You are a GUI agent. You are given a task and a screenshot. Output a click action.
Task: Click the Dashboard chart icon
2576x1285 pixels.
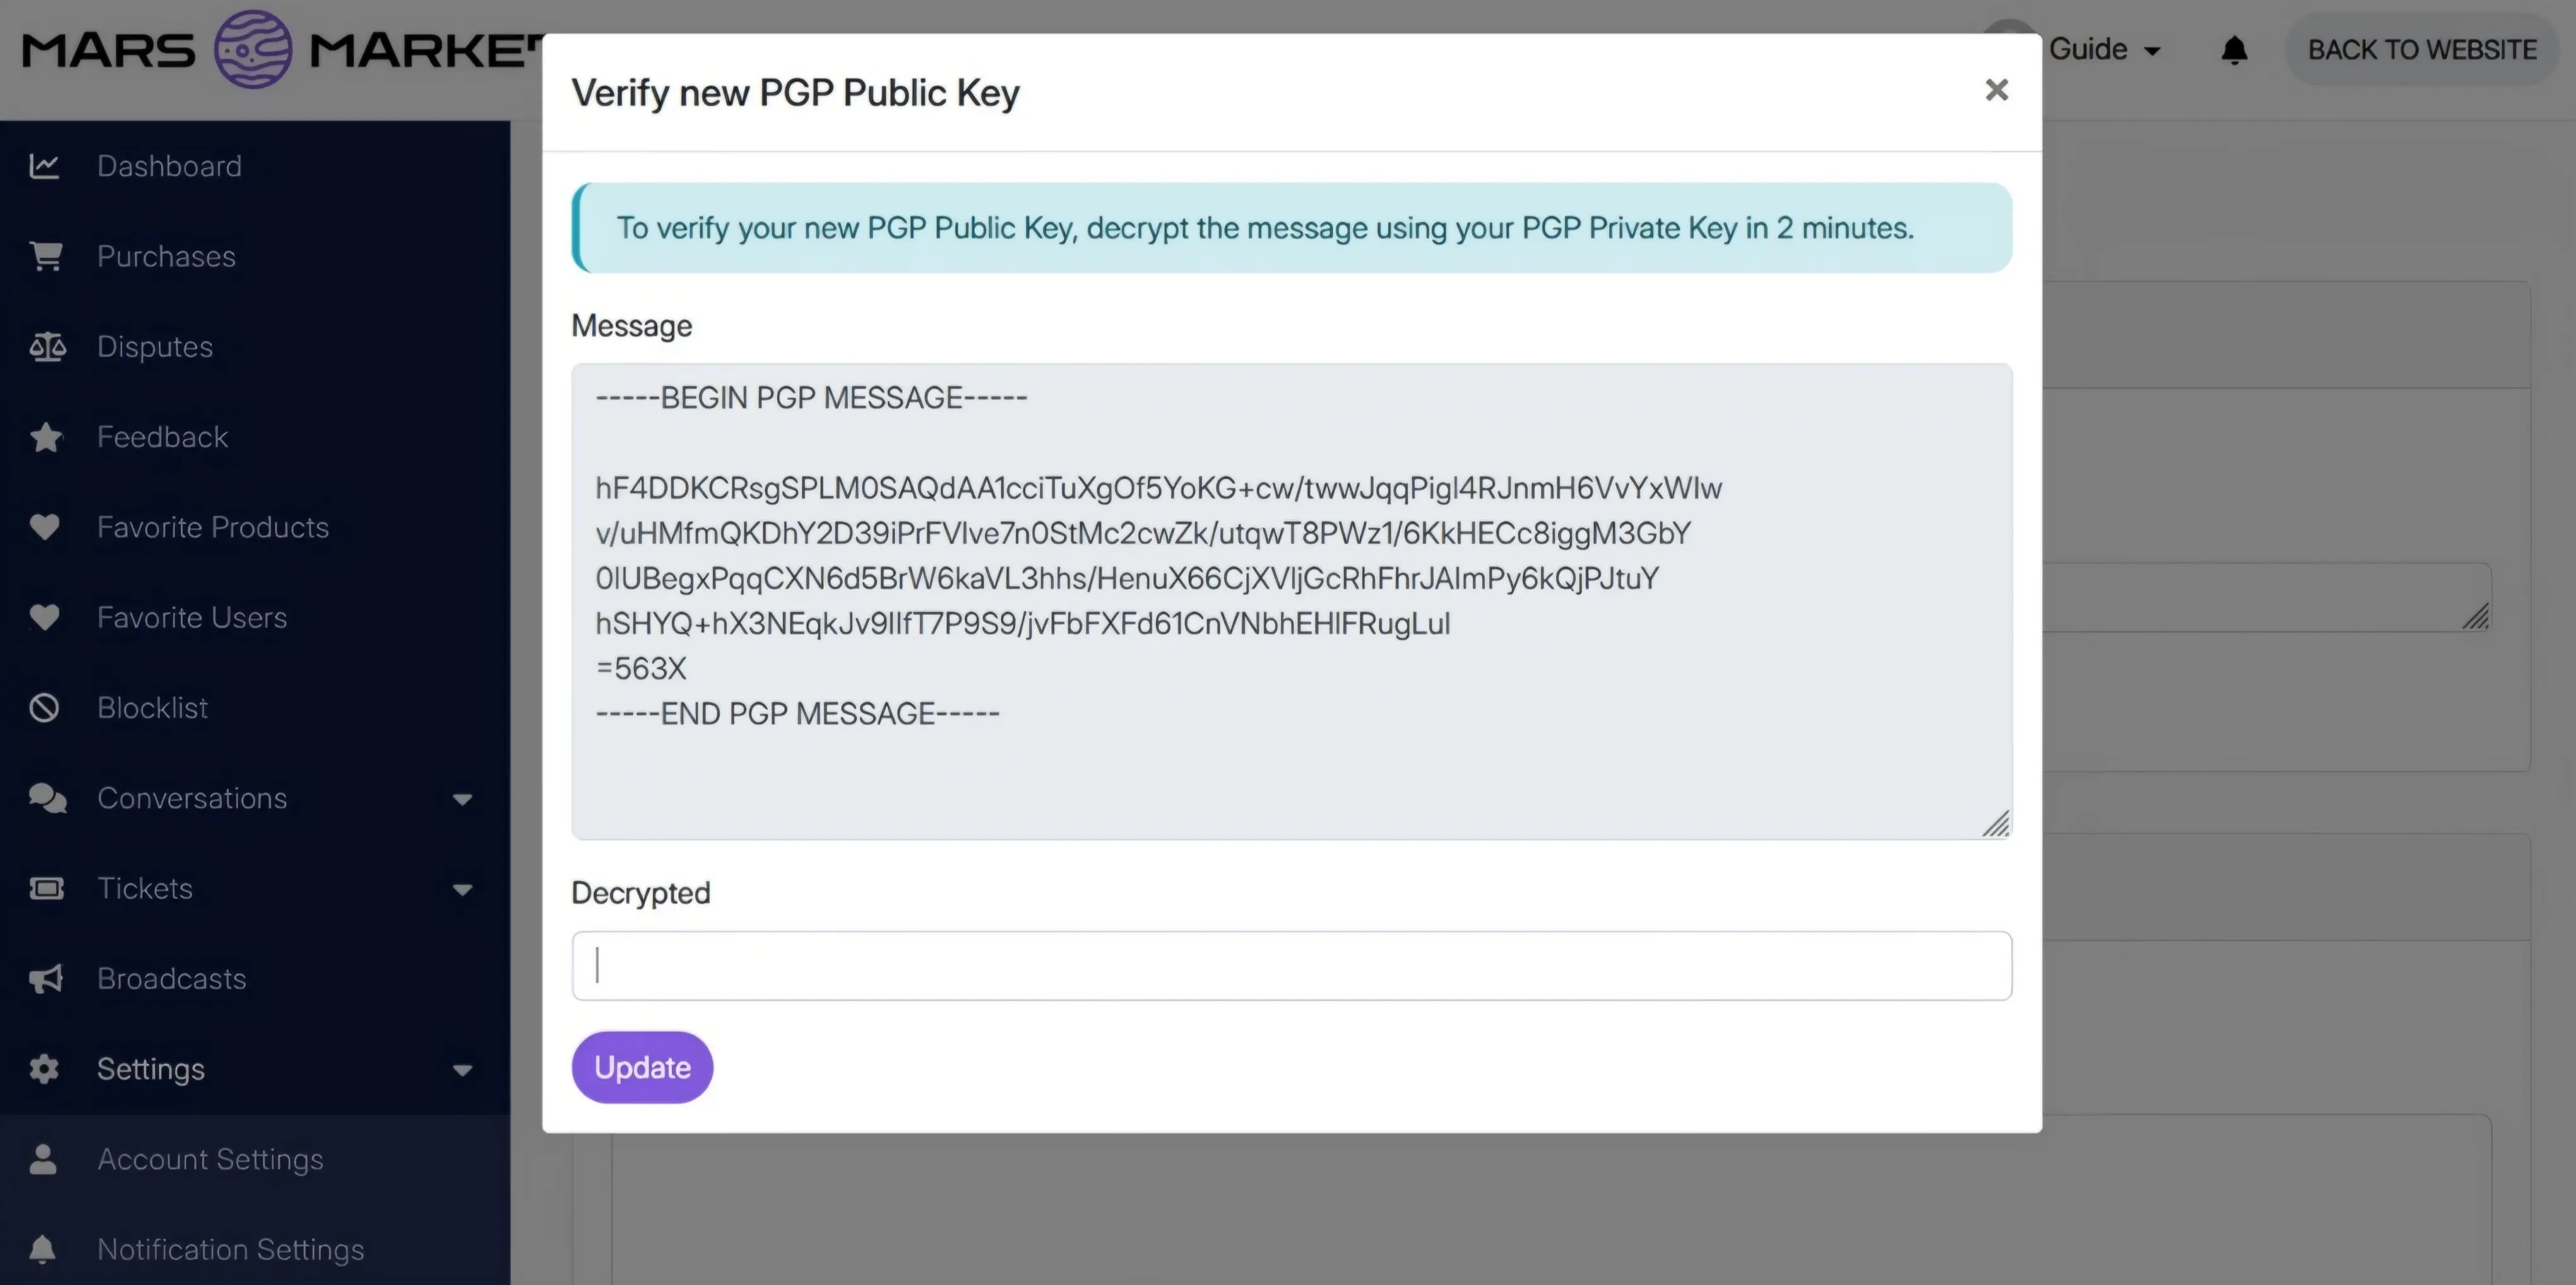pos(44,166)
